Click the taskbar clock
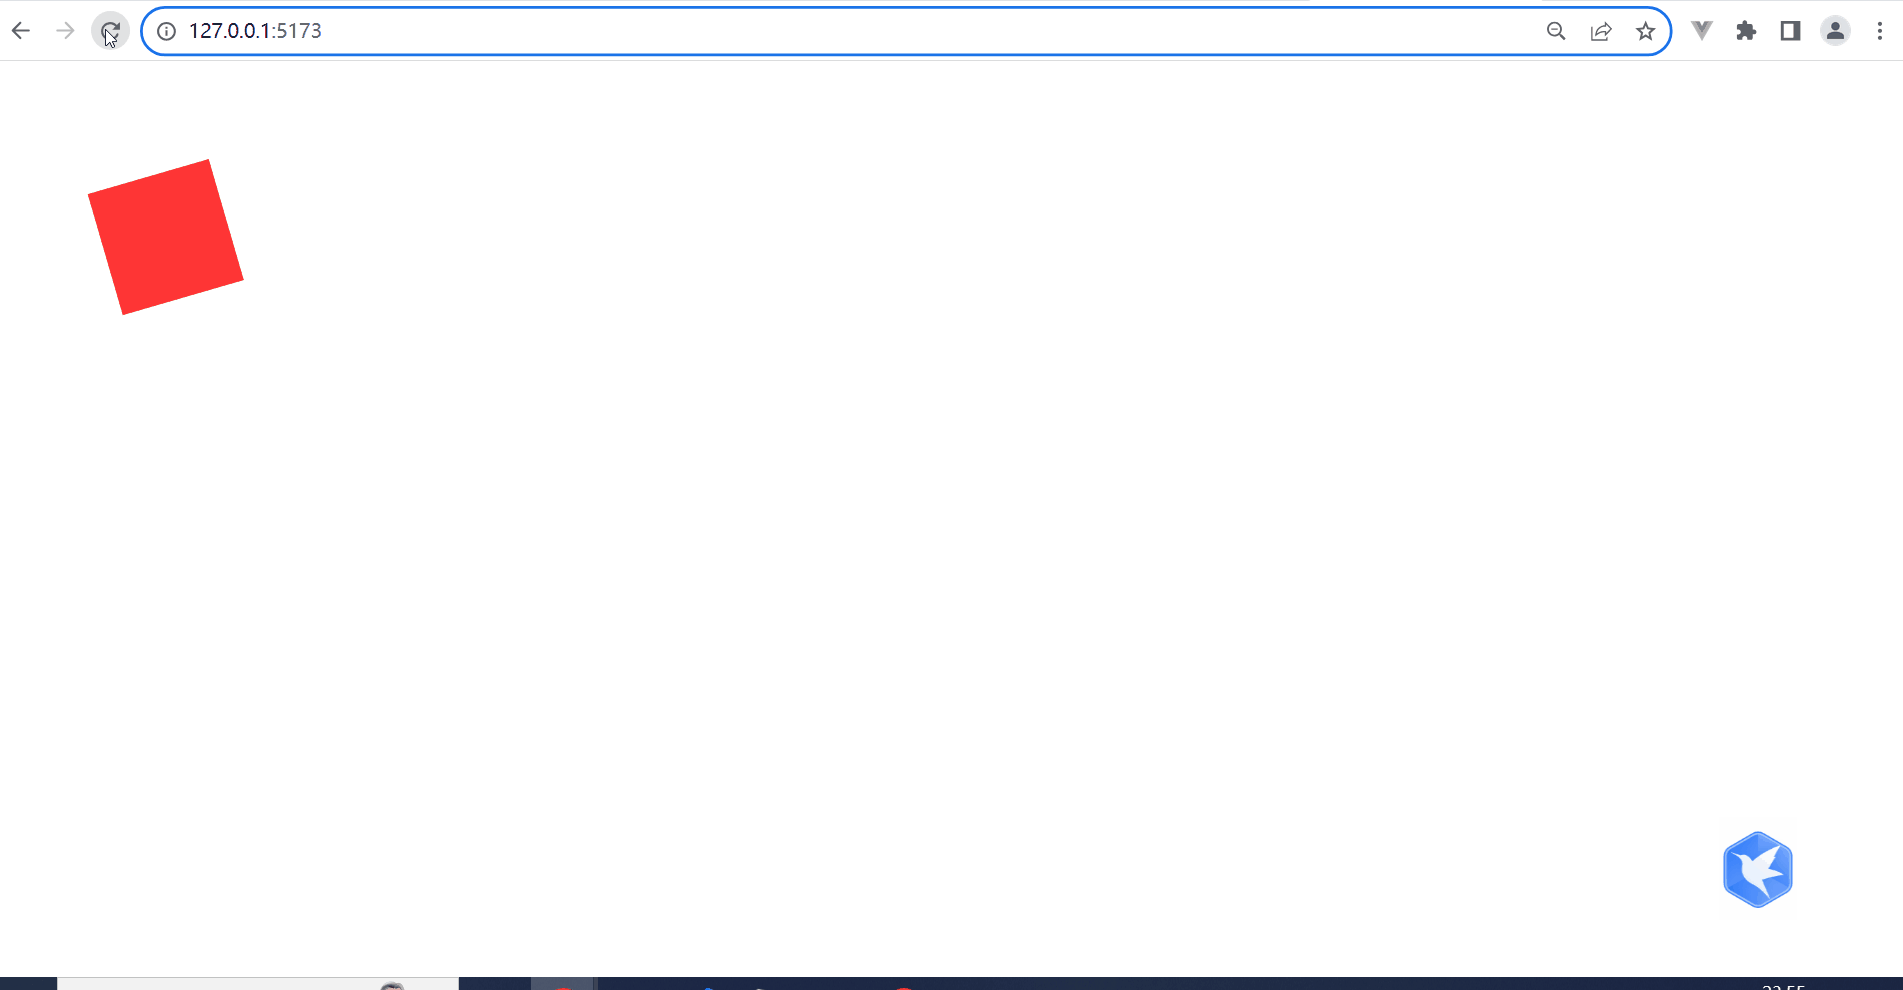 (1783, 986)
